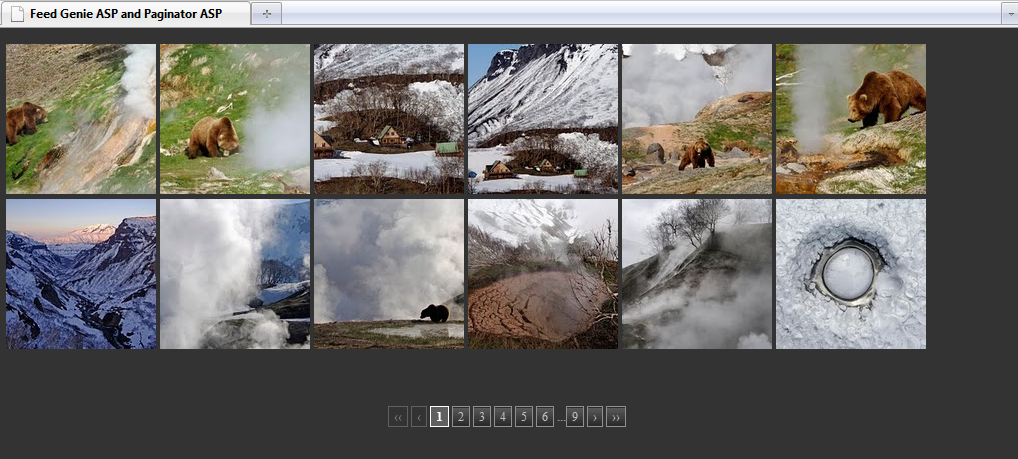
Task: Go to page 3 in the paginator
Action: [482, 417]
